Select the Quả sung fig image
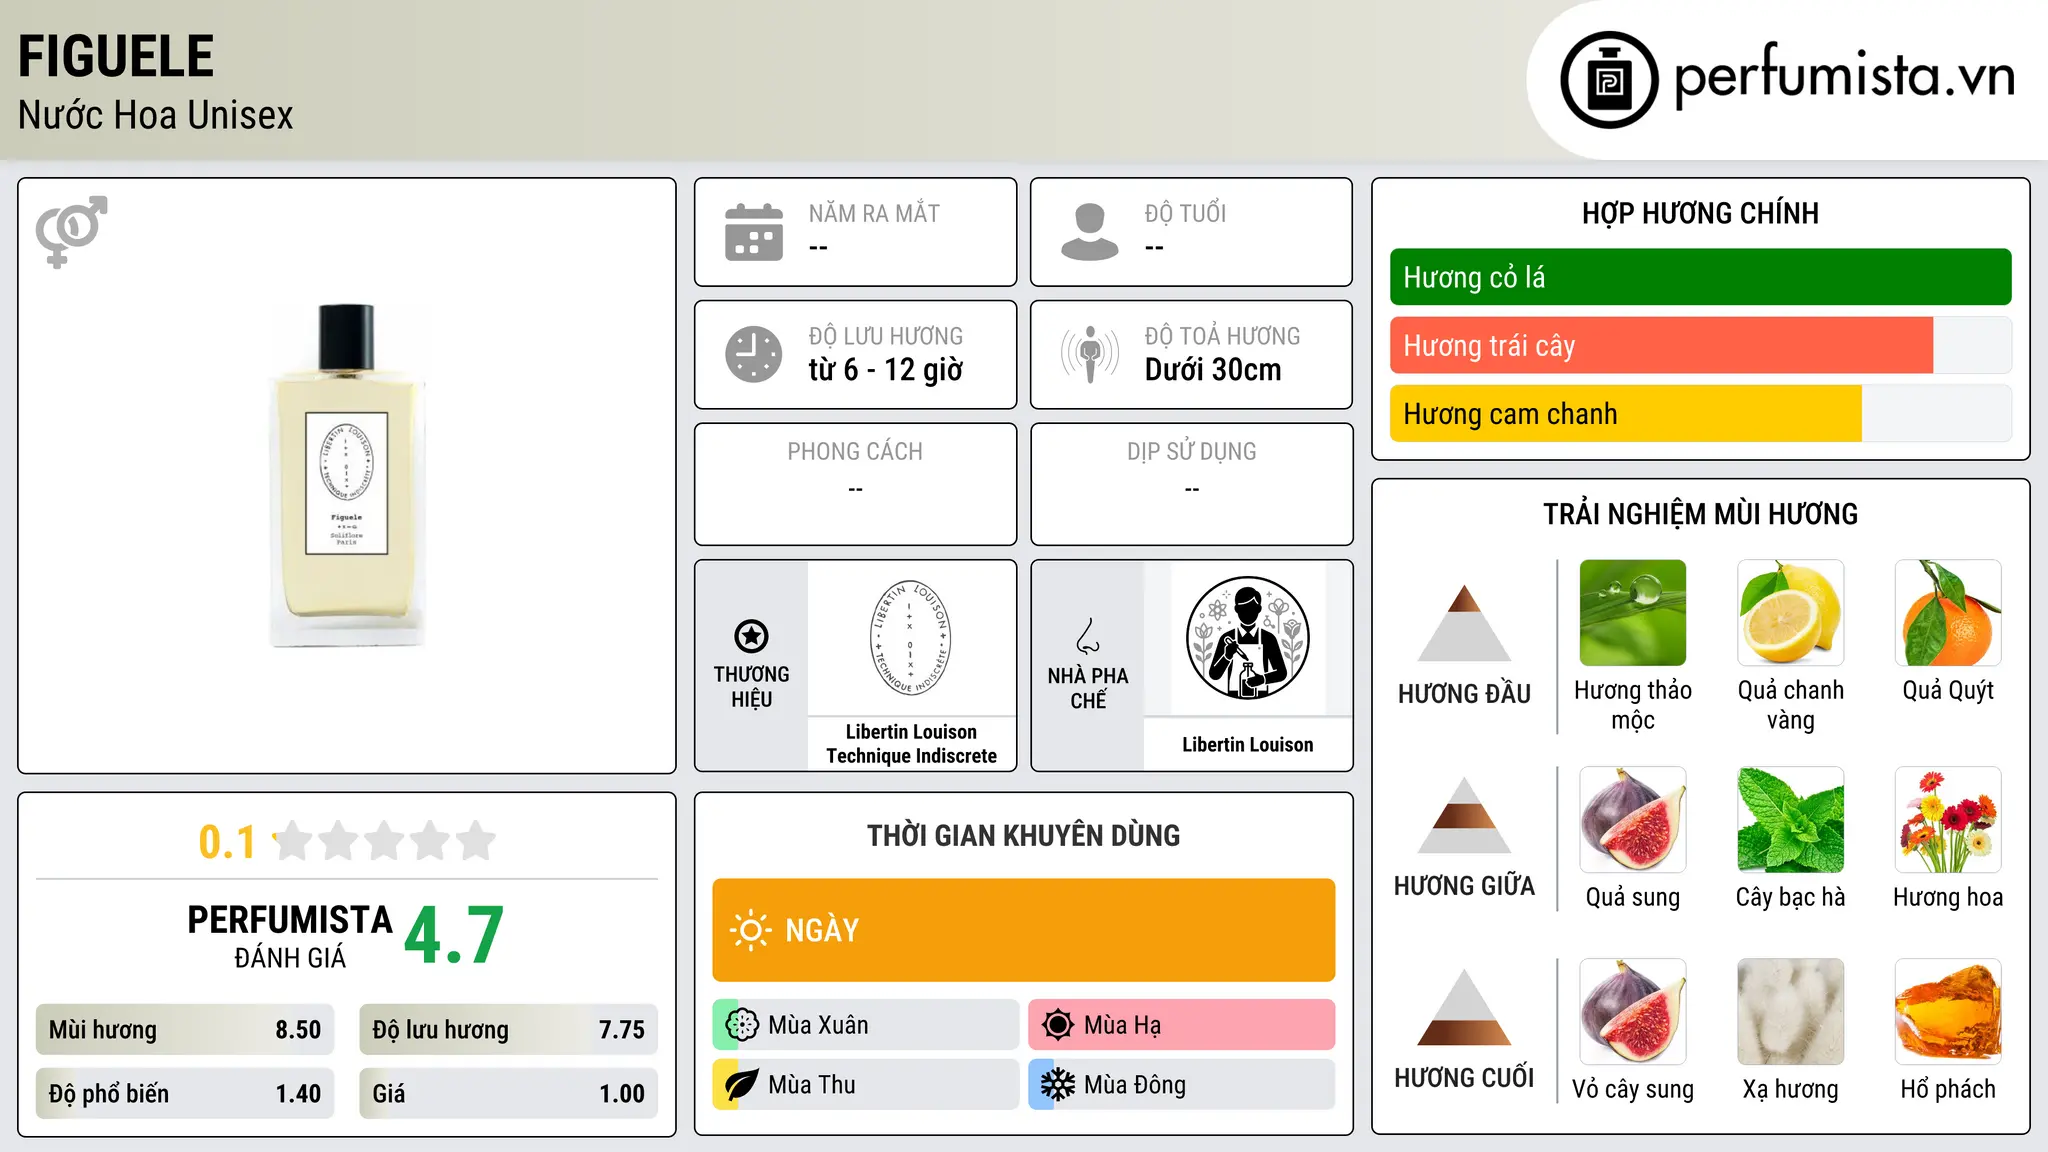2048x1152 pixels. click(1633, 820)
